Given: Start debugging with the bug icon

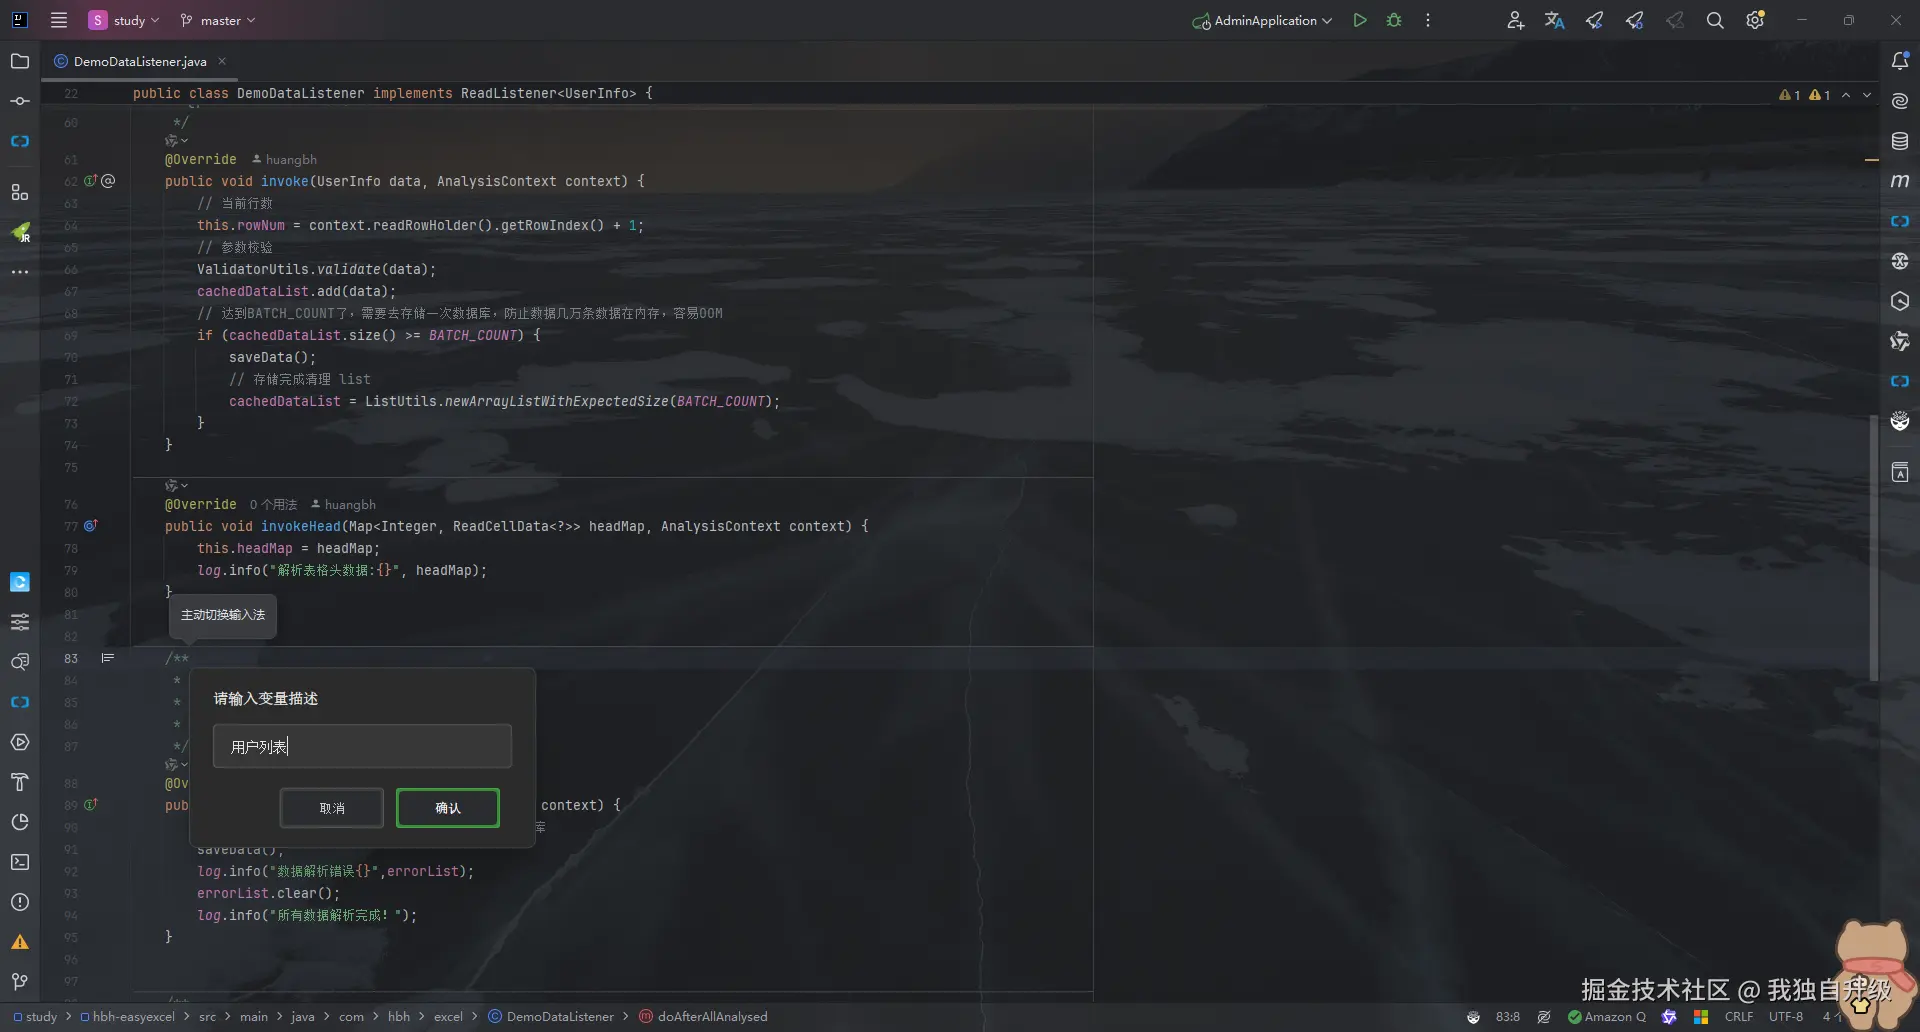Looking at the screenshot, I should (1394, 20).
